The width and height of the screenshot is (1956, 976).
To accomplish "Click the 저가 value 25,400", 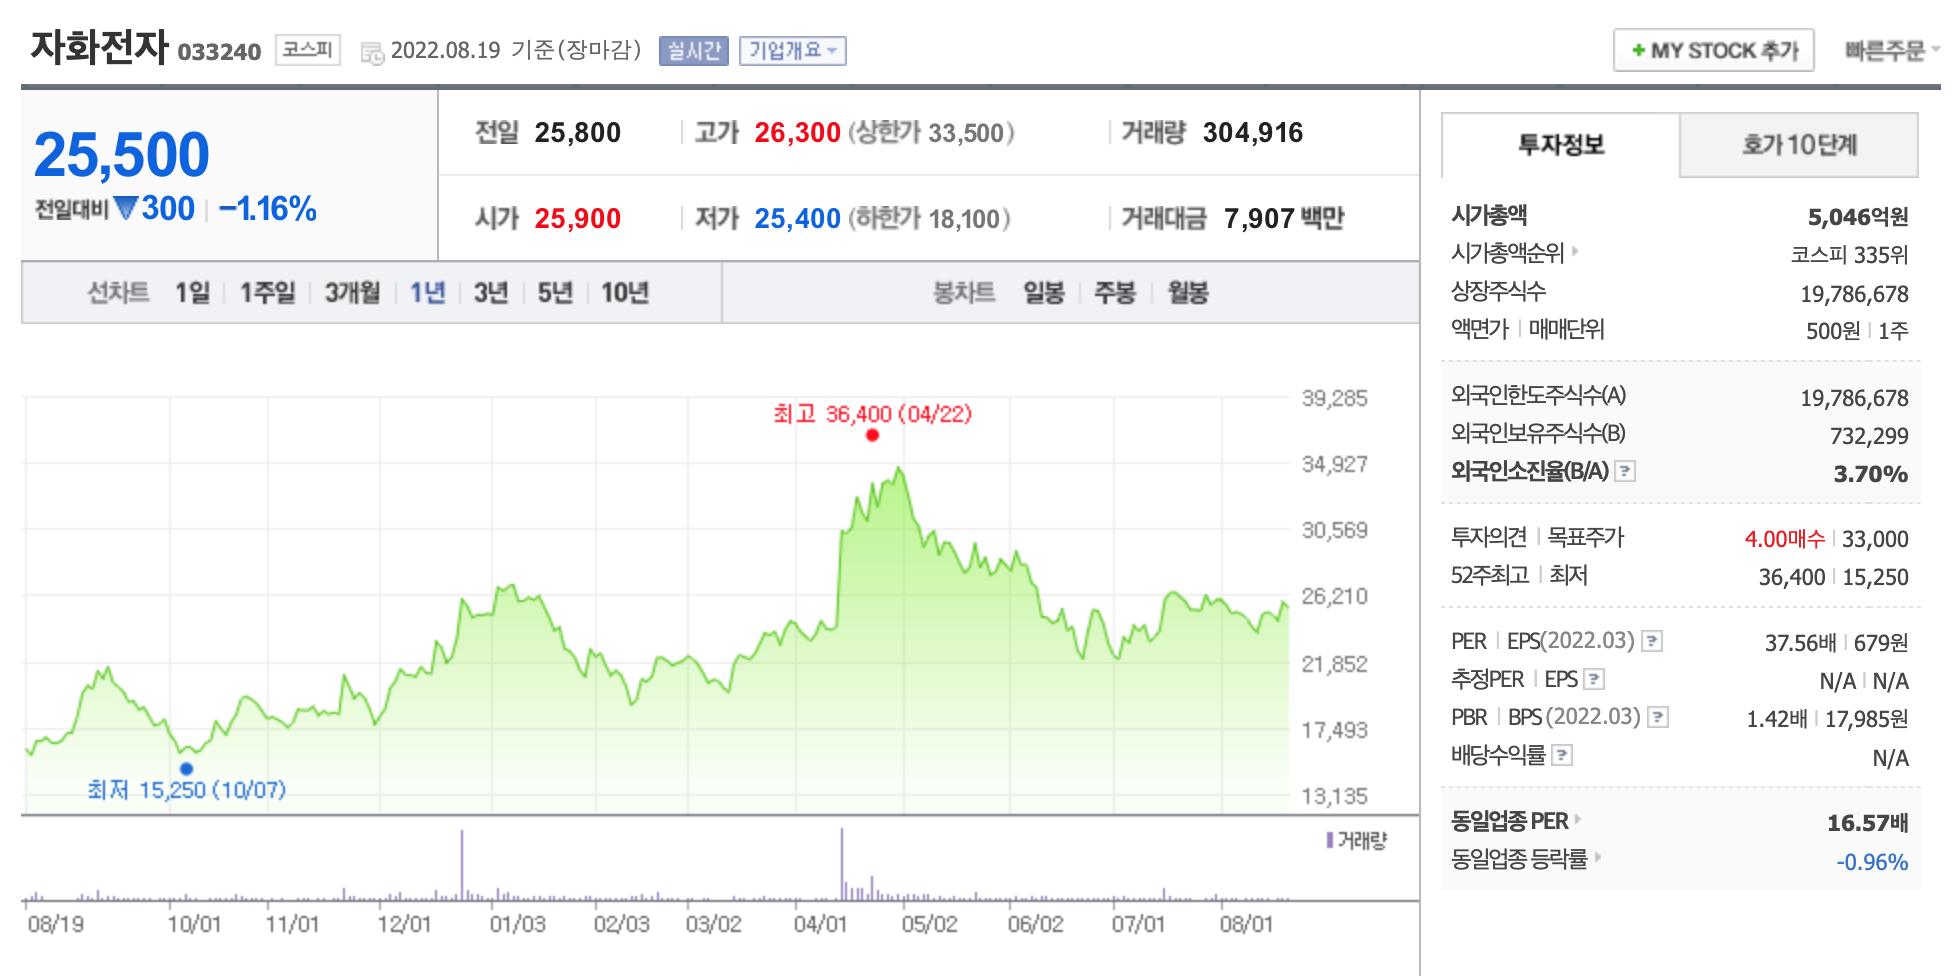I will click(797, 218).
